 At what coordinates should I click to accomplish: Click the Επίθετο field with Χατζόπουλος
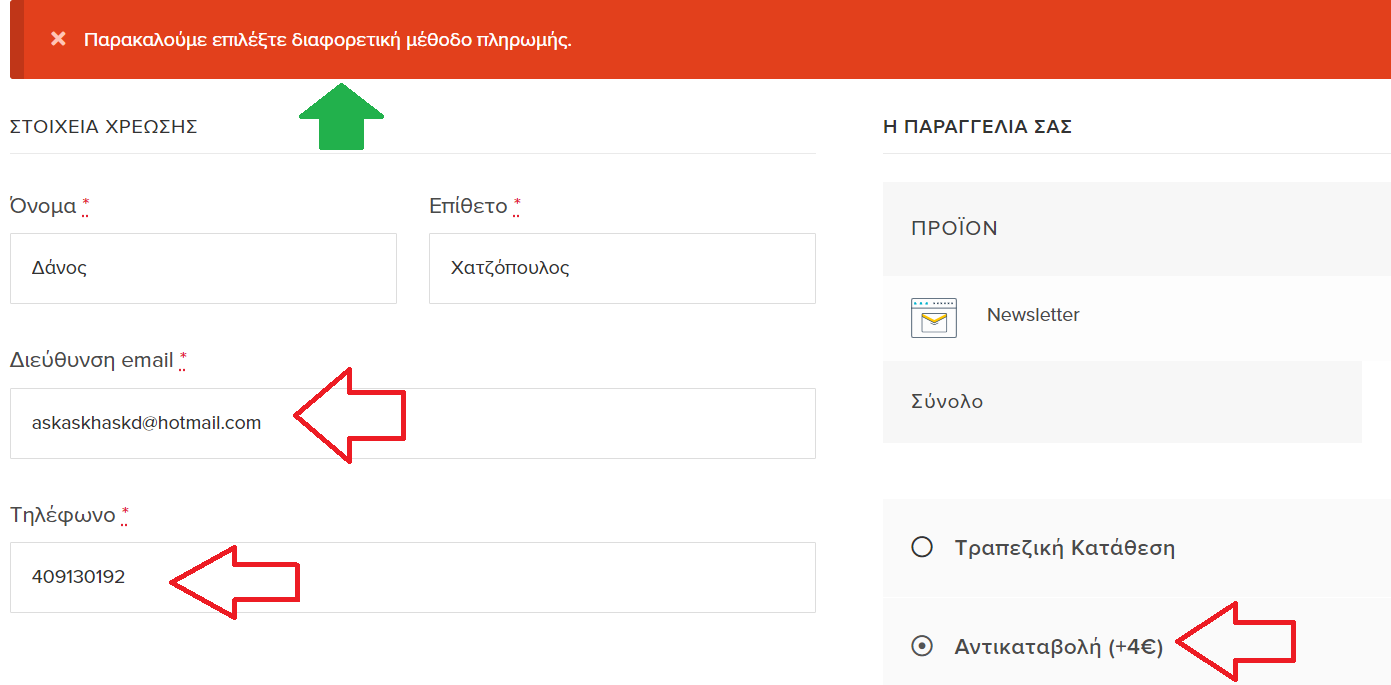tap(621, 268)
